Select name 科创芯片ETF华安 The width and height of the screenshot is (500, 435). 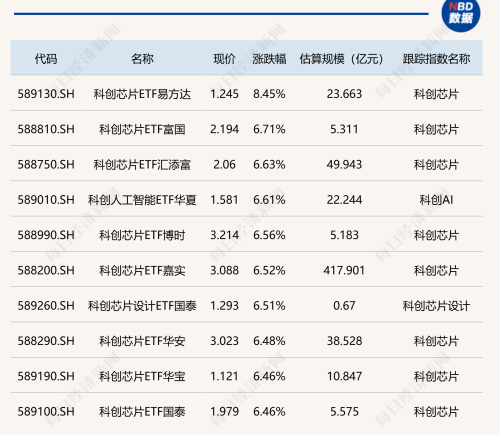[x=142, y=341]
